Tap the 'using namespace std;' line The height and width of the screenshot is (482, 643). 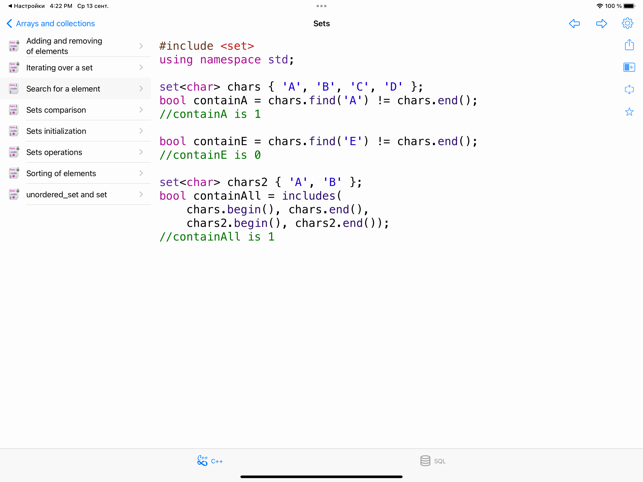[227, 60]
